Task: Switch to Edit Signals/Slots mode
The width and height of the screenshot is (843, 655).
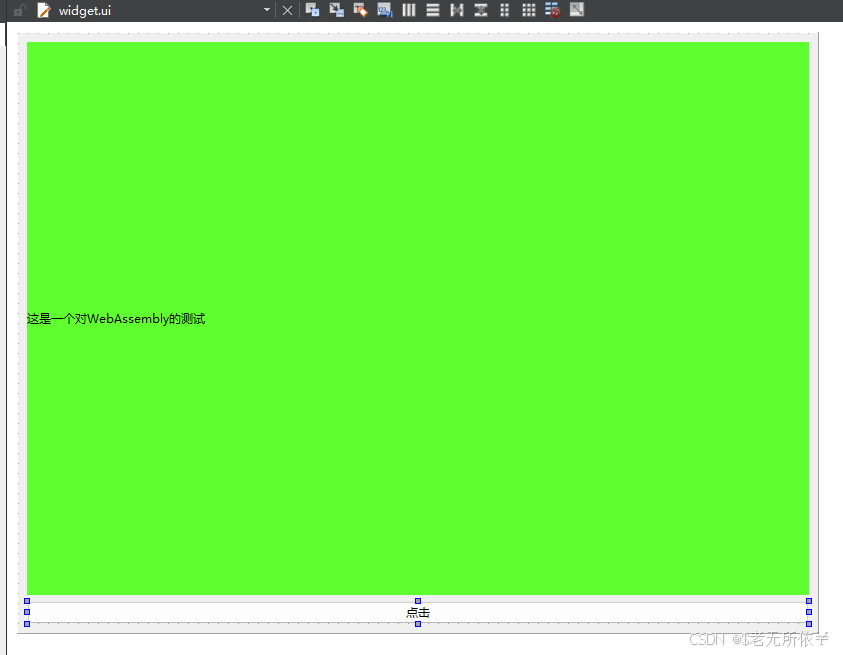Action: click(x=337, y=10)
